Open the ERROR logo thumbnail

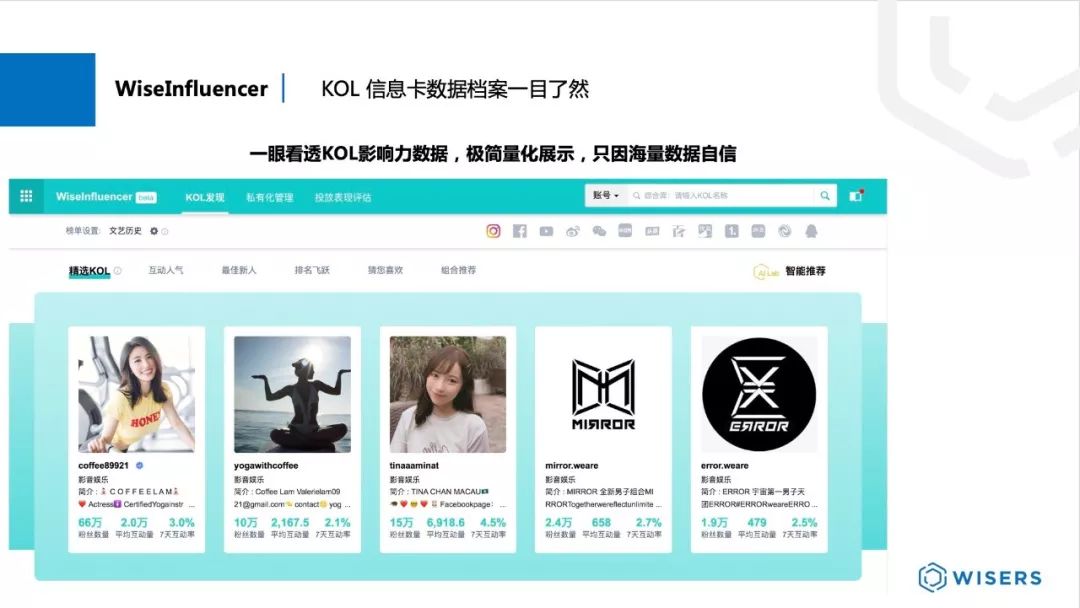(x=759, y=395)
